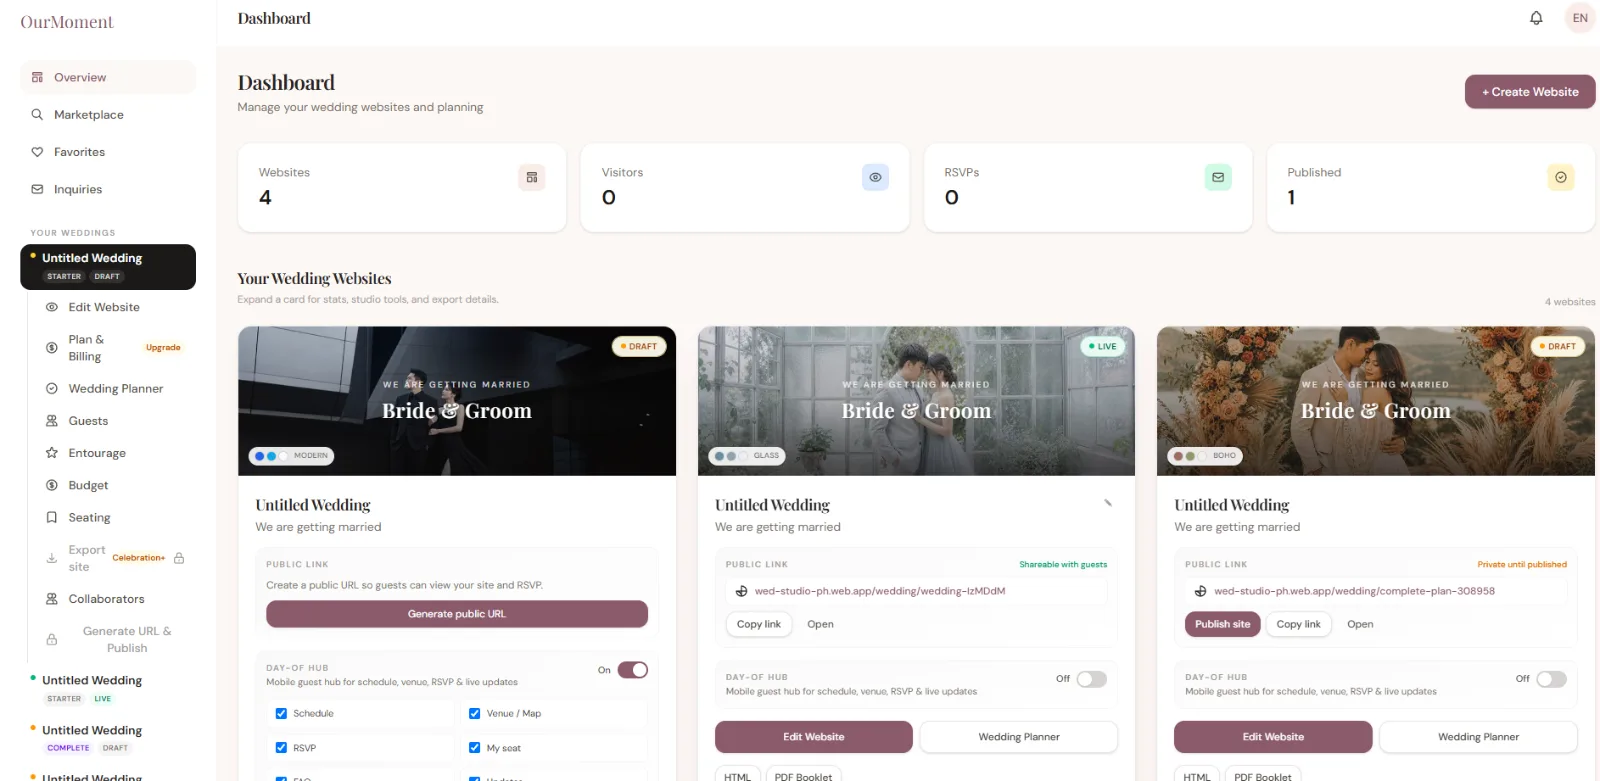This screenshot has width=1600, height=781.
Task: Click the Modern theme color palette chip
Action: pyautogui.click(x=291, y=456)
